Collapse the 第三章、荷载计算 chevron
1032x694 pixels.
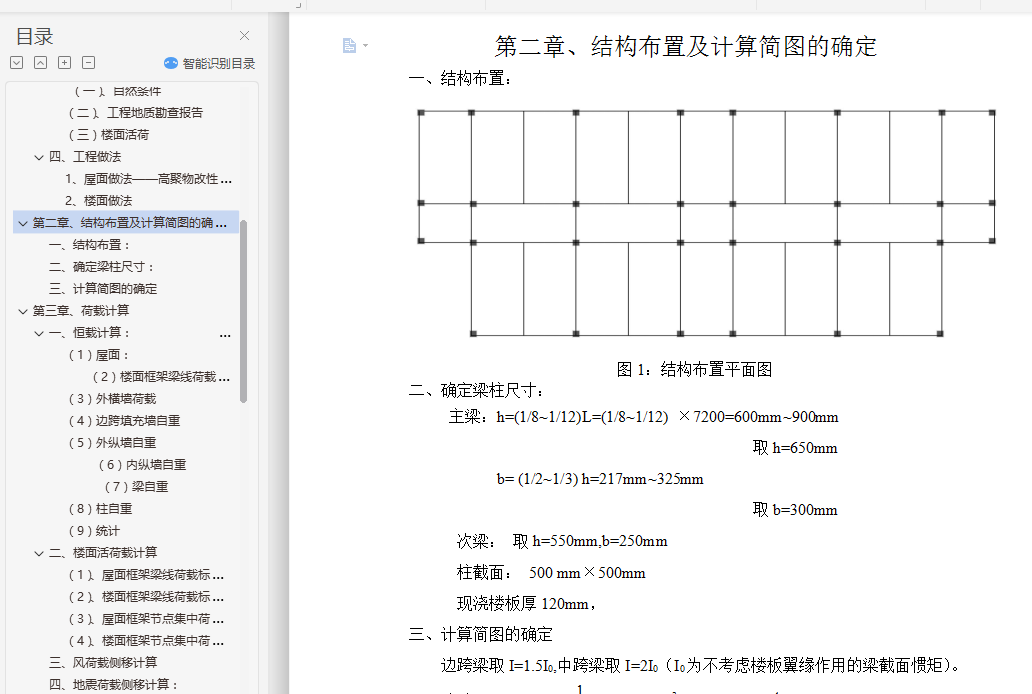point(23,311)
